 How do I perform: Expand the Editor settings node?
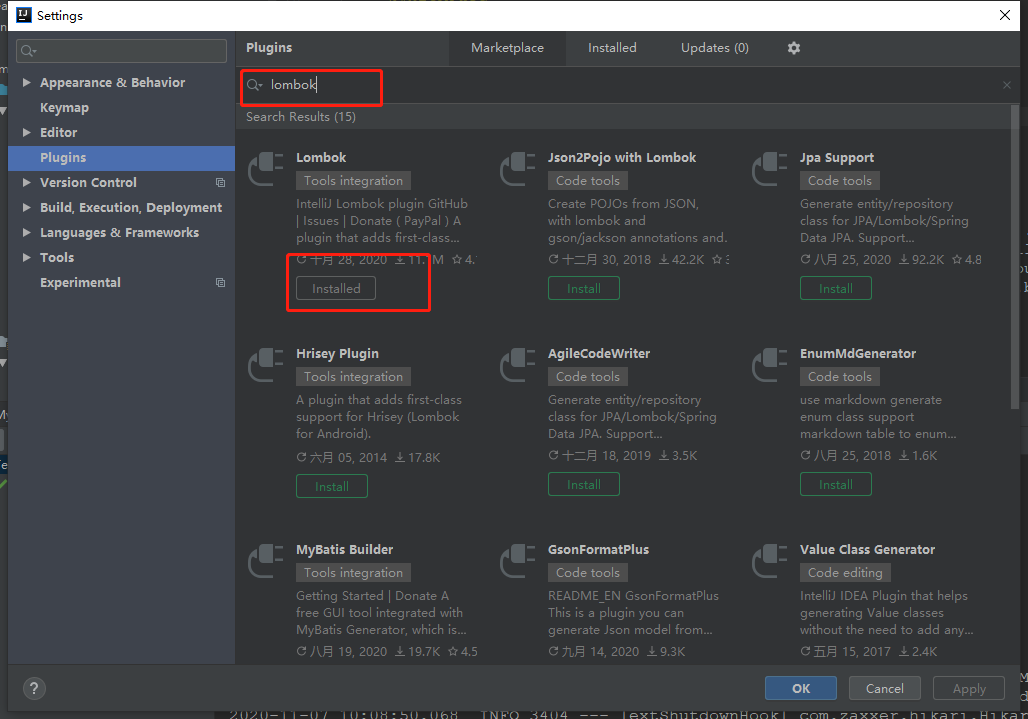coord(27,132)
